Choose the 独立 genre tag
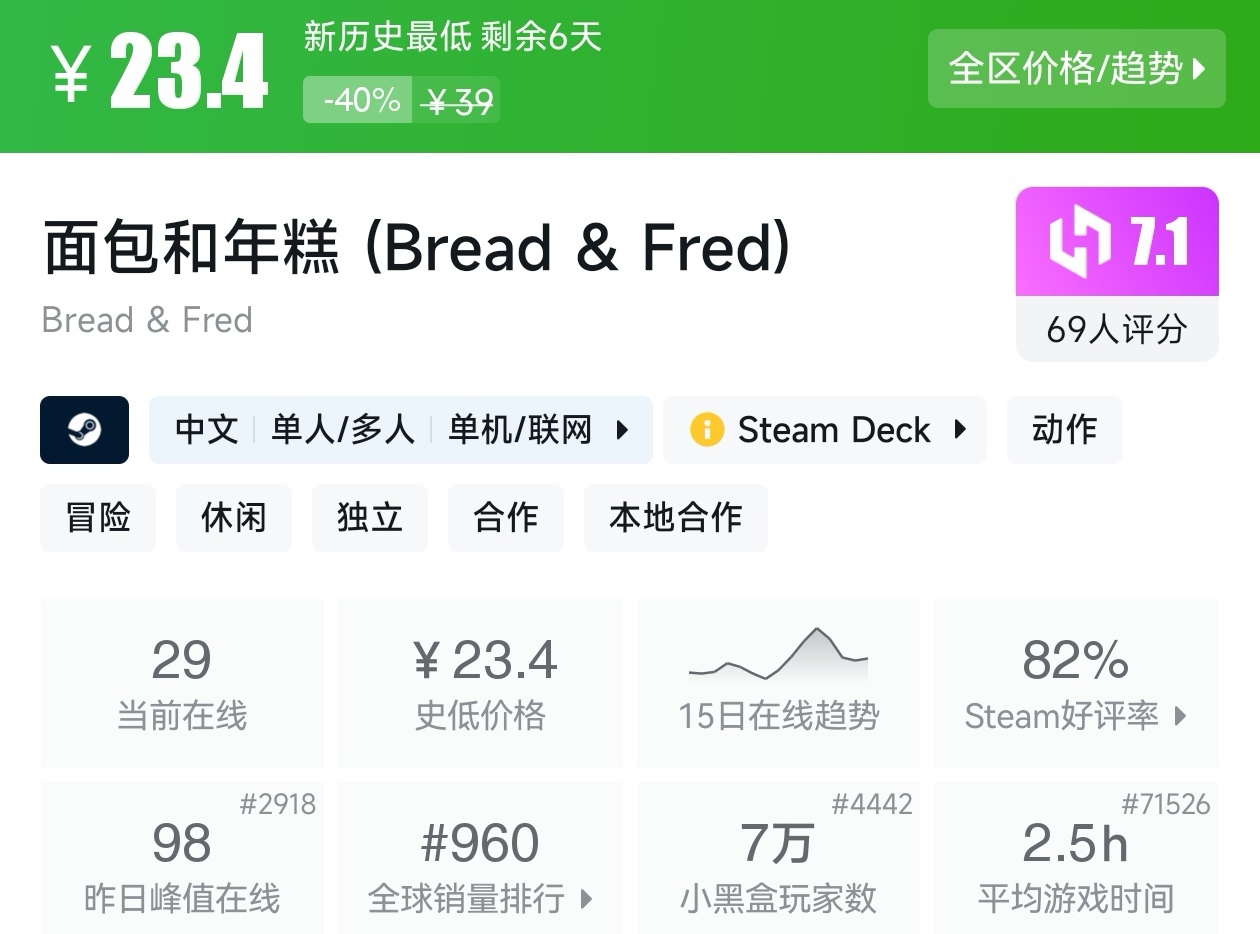This screenshot has width=1260, height=934. 369,518
